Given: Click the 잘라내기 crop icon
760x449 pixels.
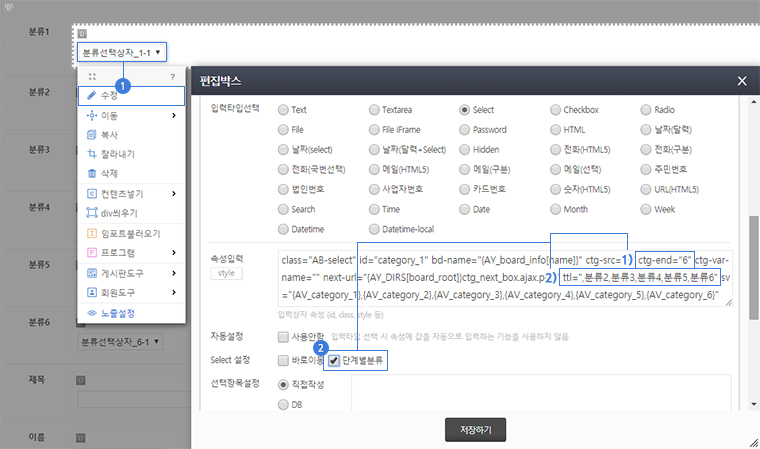Looking at the screenshot, I should [92, 154].
